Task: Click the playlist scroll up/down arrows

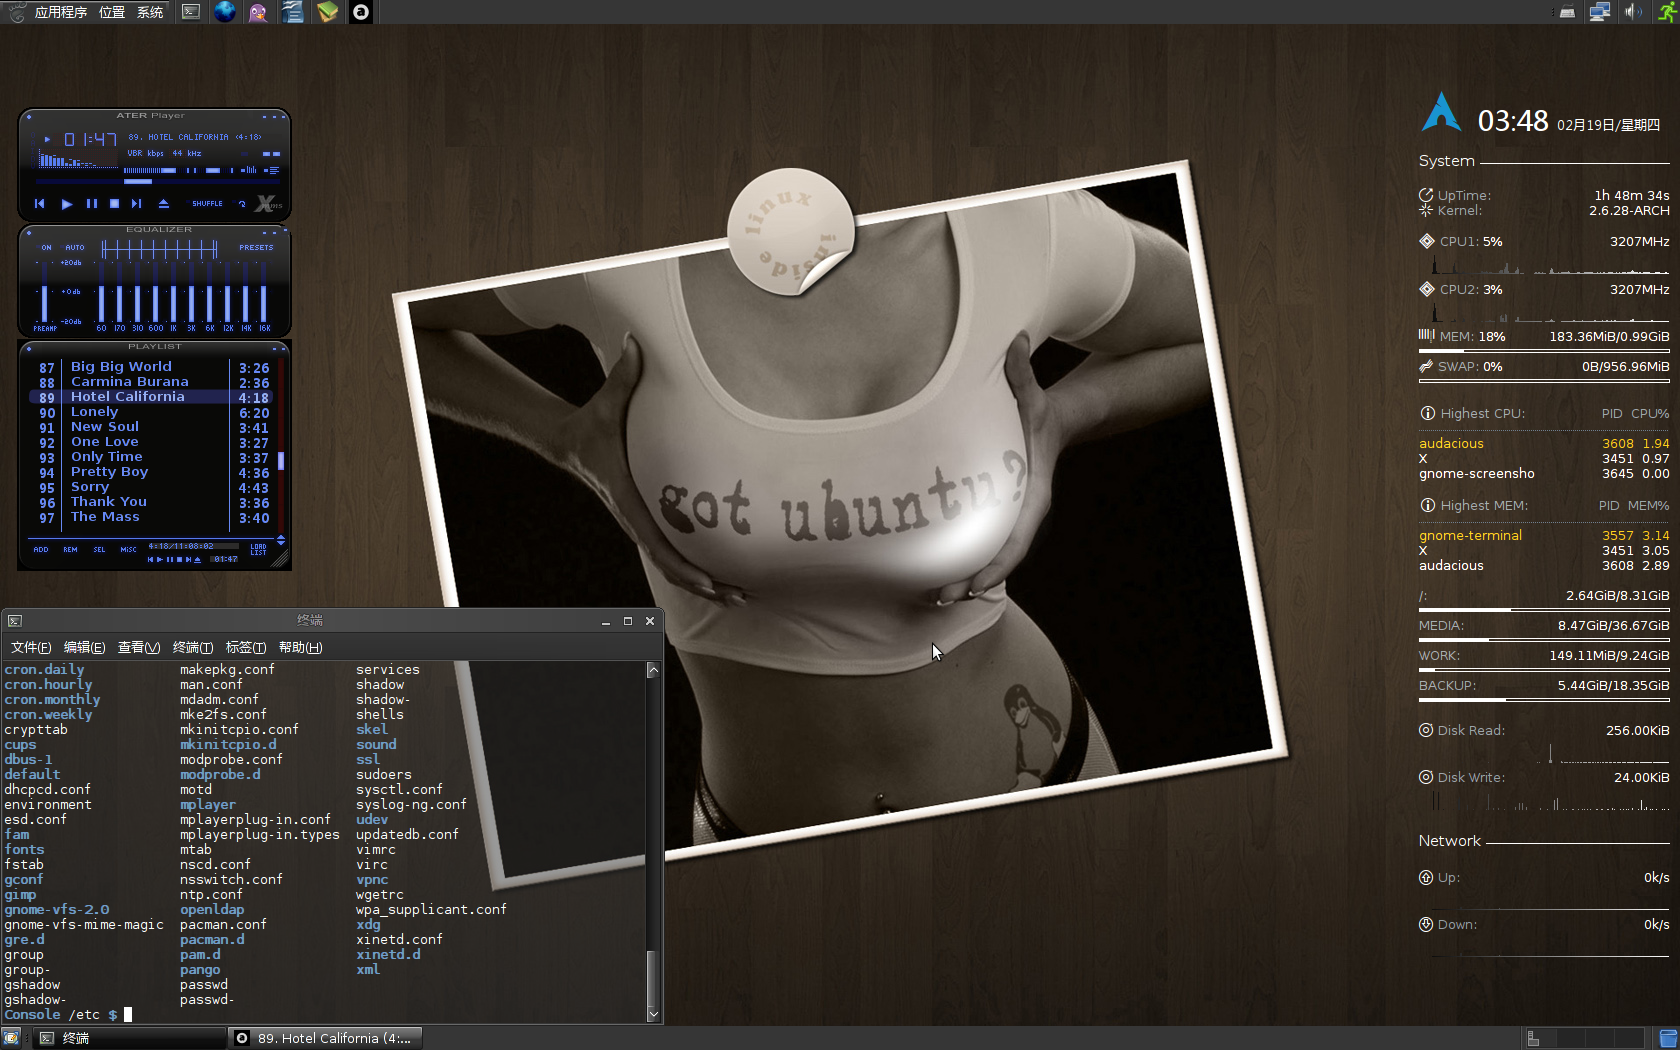Action: [281, 541]
